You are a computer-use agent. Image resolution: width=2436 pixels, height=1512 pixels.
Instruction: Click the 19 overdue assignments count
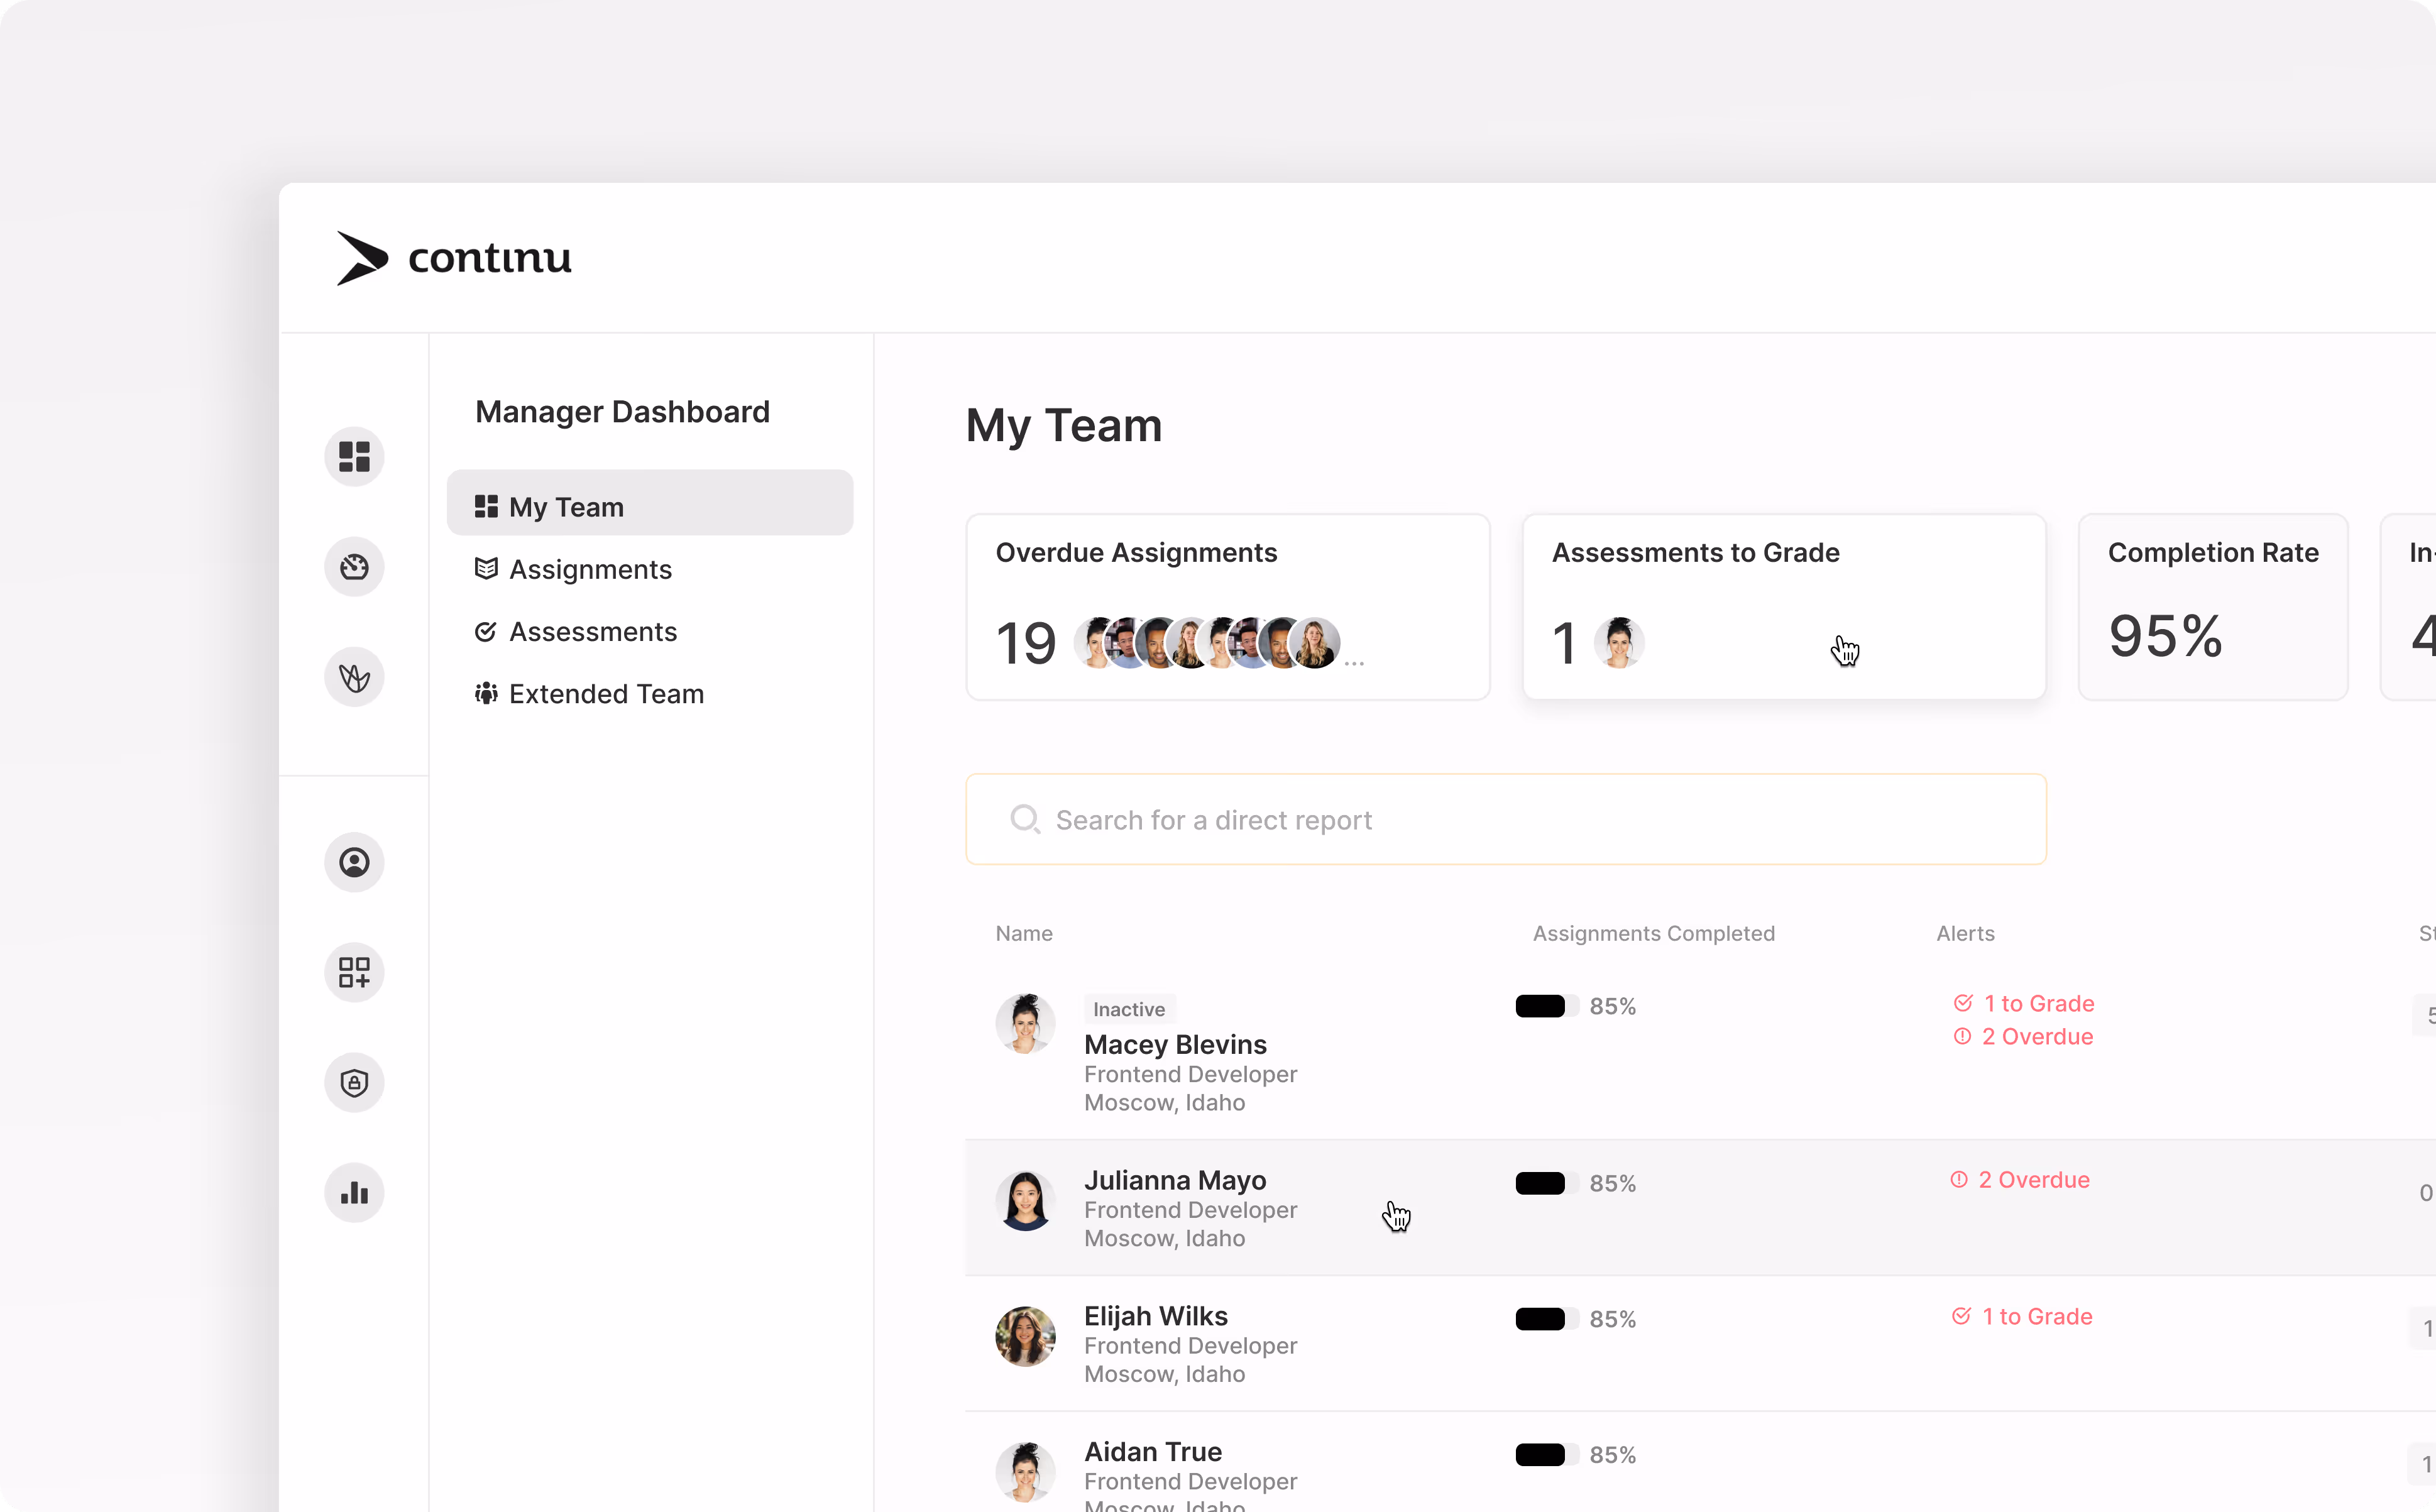(x=1026, y=642)
